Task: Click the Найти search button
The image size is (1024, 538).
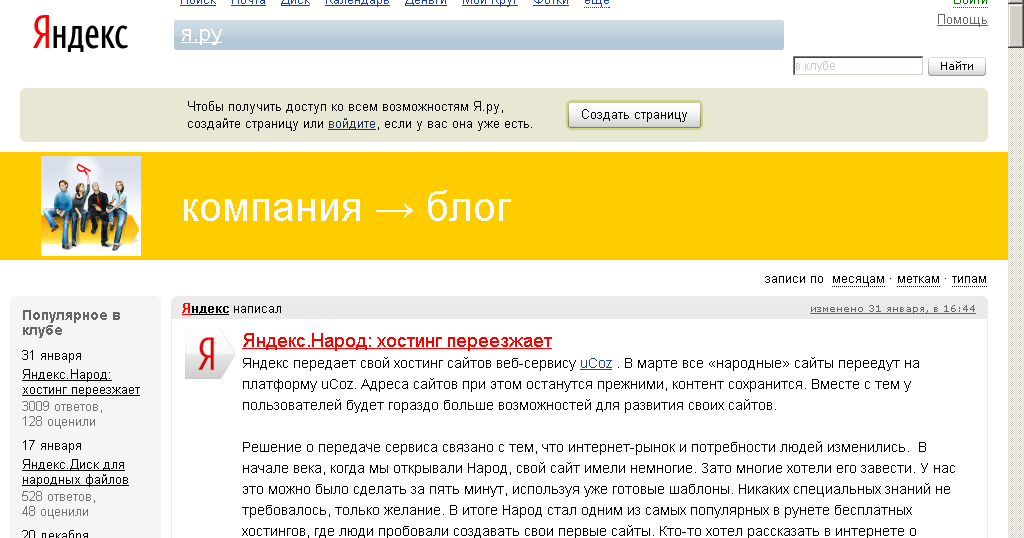Action: tap(957, 66)
